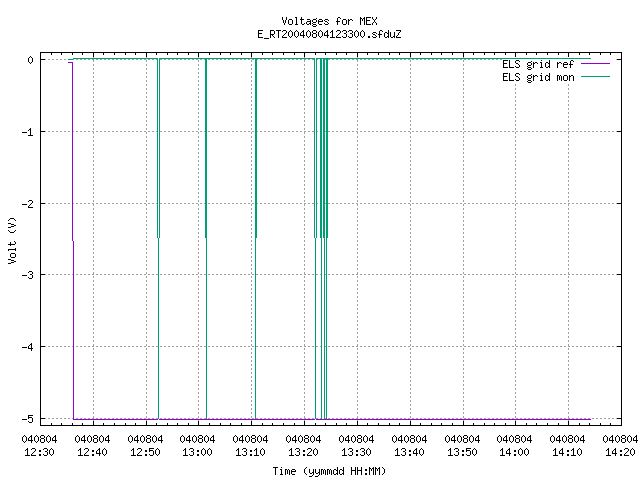This screenshot has width=640, height=480.
Task: Click the green ELS grid mon legend line
Action: [x=596, y=76]
